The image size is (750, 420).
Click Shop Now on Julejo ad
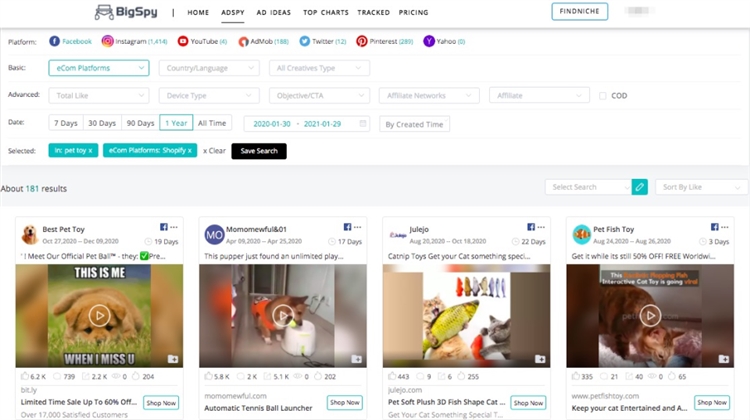coord(528,403)
